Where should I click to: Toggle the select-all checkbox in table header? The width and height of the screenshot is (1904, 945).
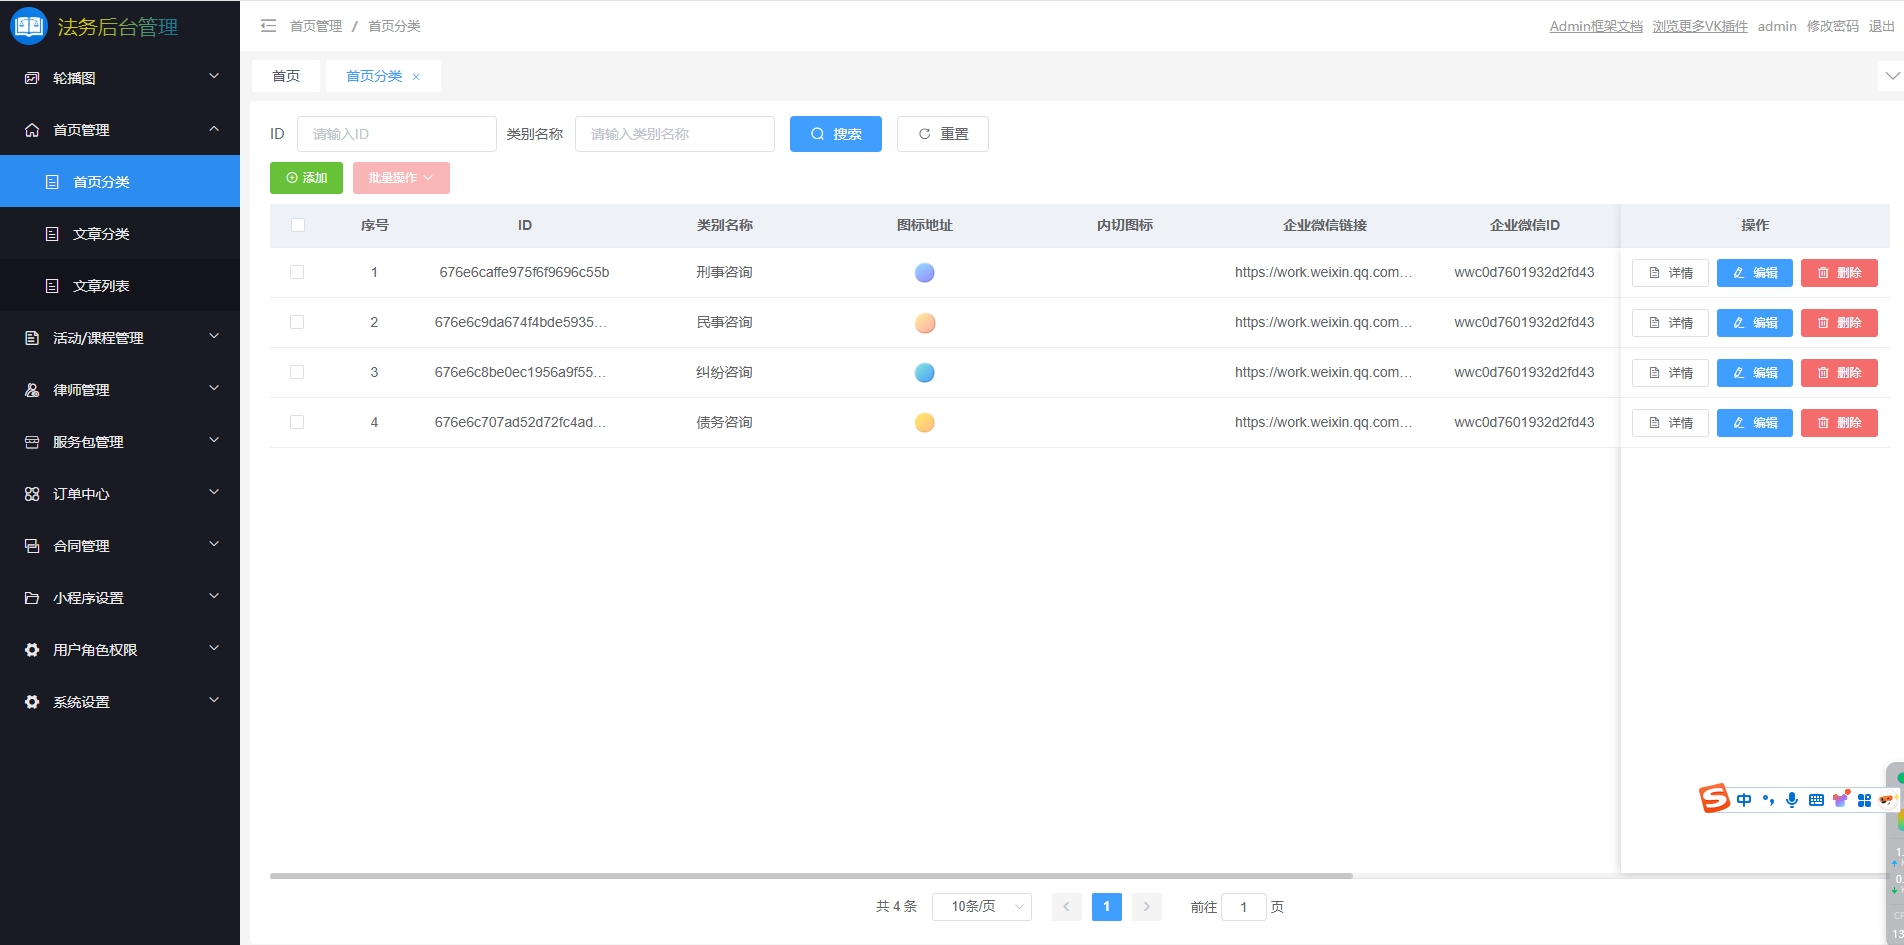tap(297, 225)
